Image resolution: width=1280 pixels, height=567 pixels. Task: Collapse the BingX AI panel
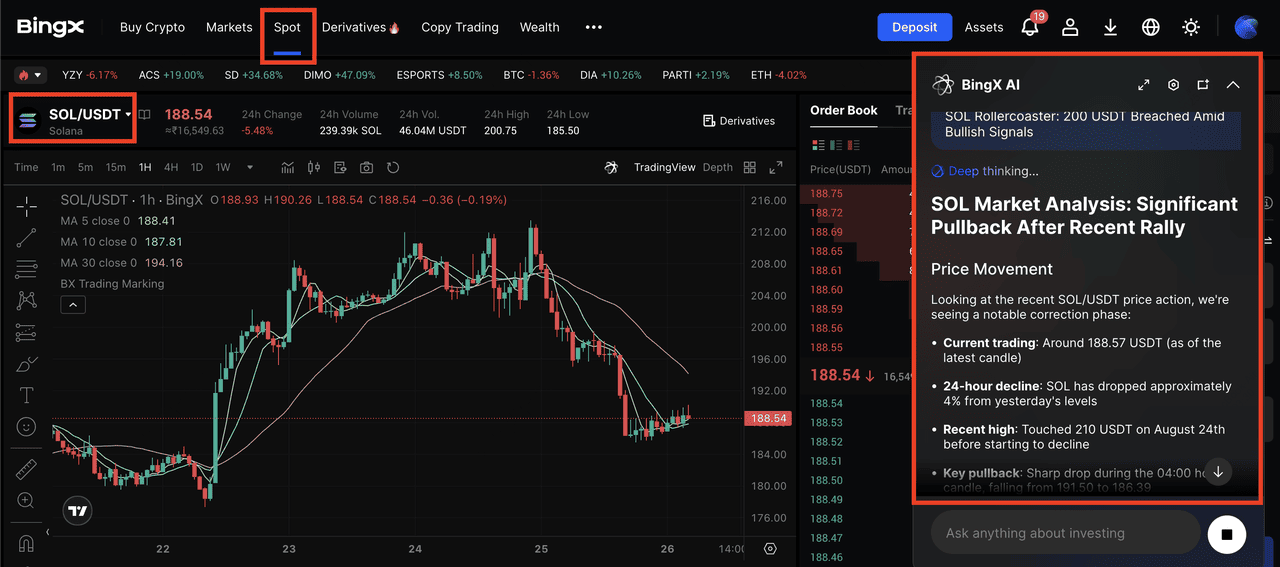point(1233,85)
